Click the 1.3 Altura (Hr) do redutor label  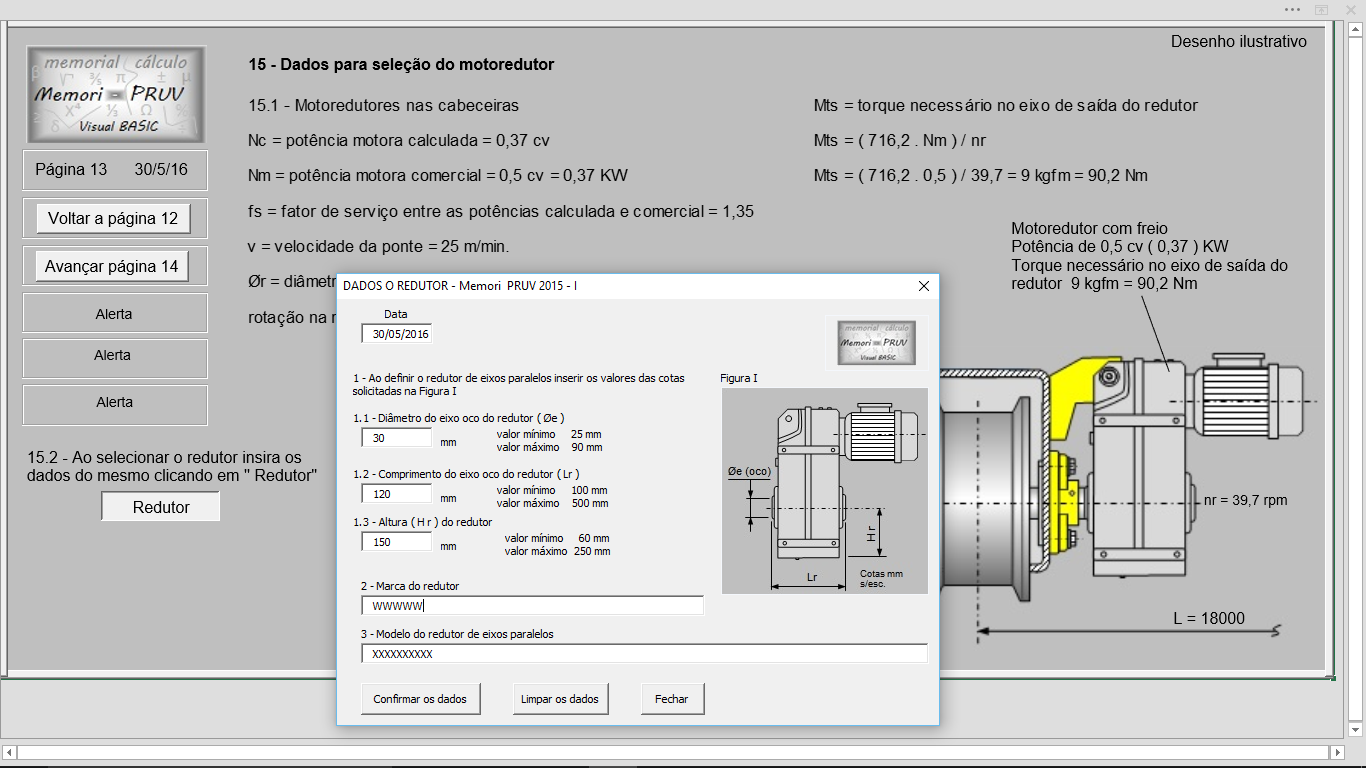pos(423,522)
